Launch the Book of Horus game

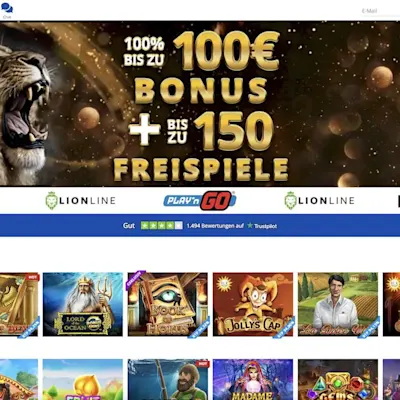tap(168, 304)
